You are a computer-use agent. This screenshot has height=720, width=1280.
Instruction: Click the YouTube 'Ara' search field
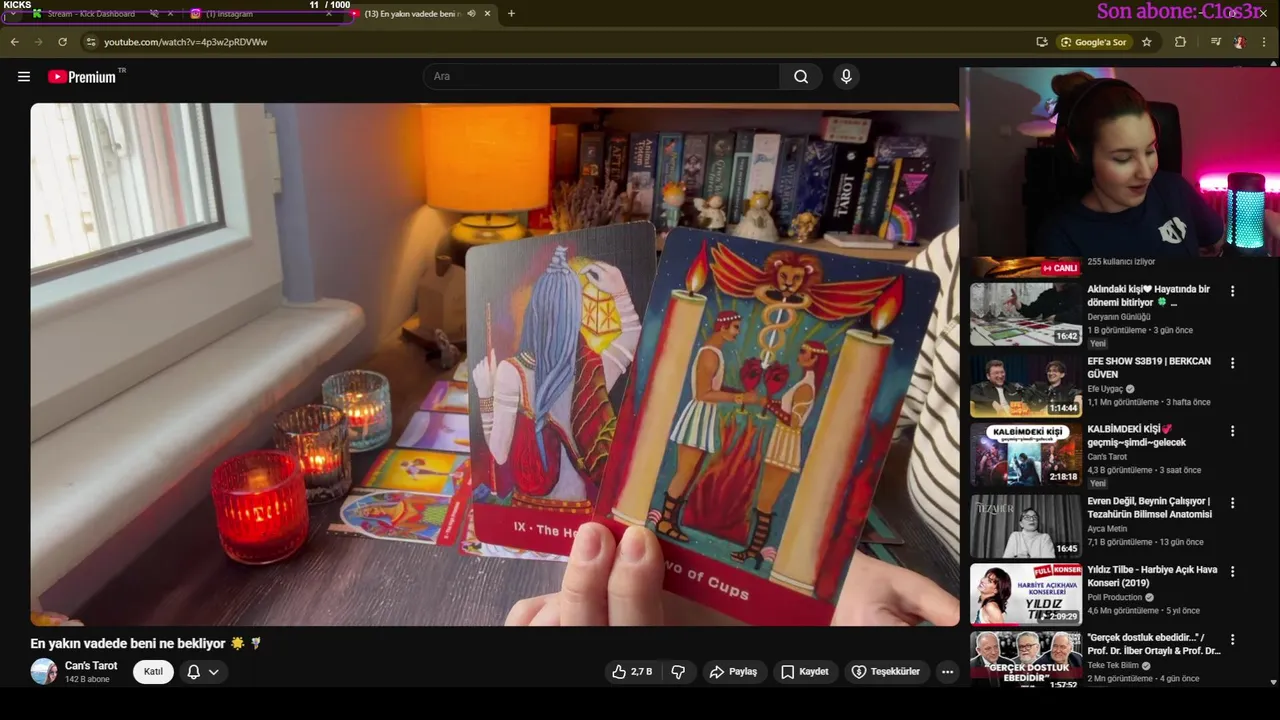pyautogui.click(x=601, y=76)
